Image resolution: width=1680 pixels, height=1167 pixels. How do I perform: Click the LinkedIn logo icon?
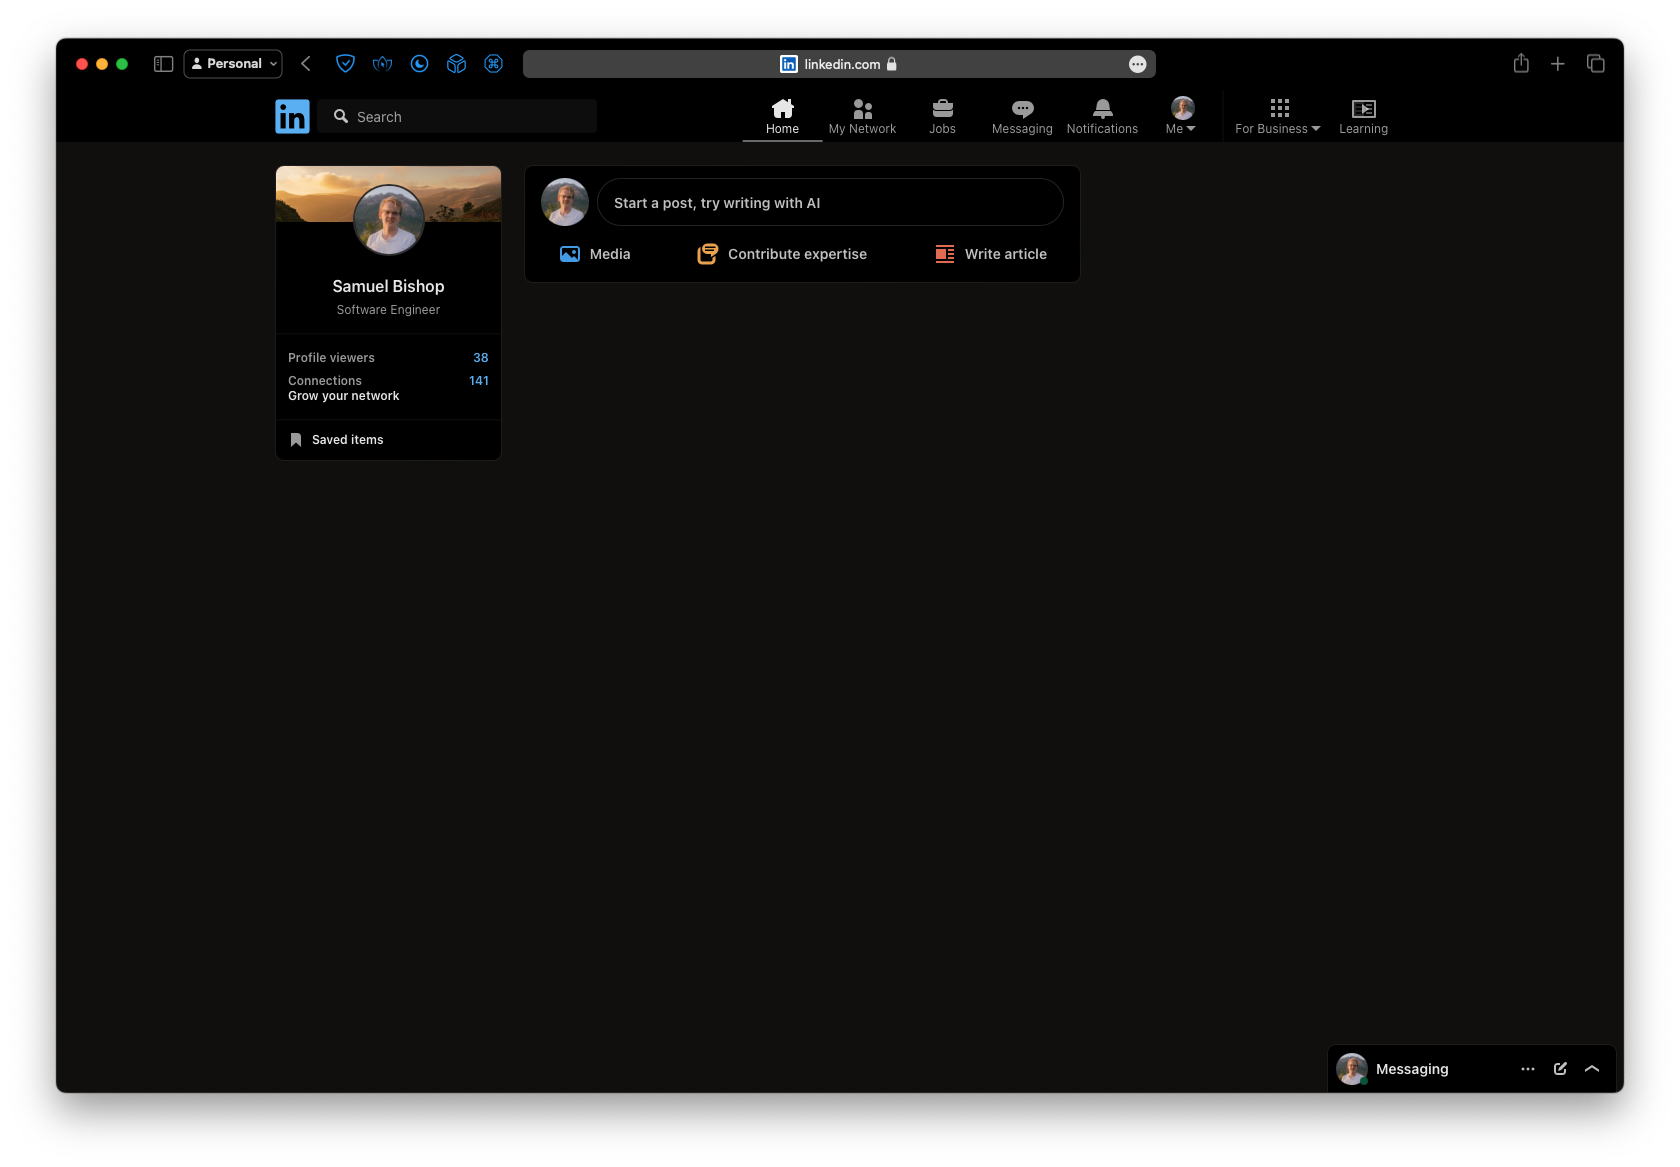pyautogui.click(x=292, y=116)
